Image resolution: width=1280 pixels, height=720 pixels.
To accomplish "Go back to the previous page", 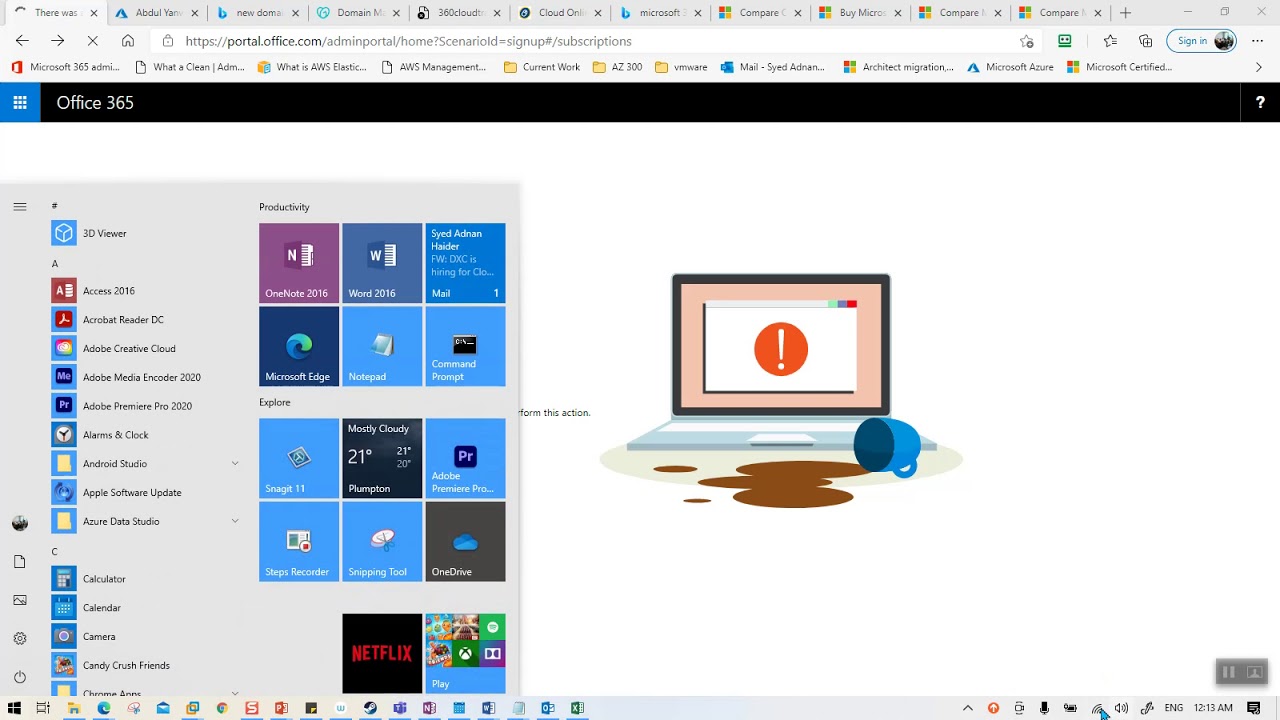I will [22, 41].
